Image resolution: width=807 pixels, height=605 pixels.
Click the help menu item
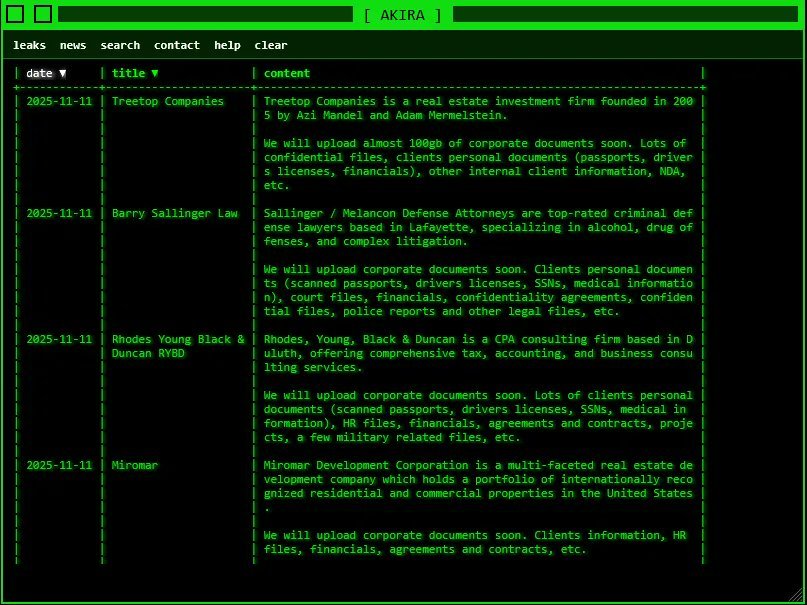pos(227,45)
